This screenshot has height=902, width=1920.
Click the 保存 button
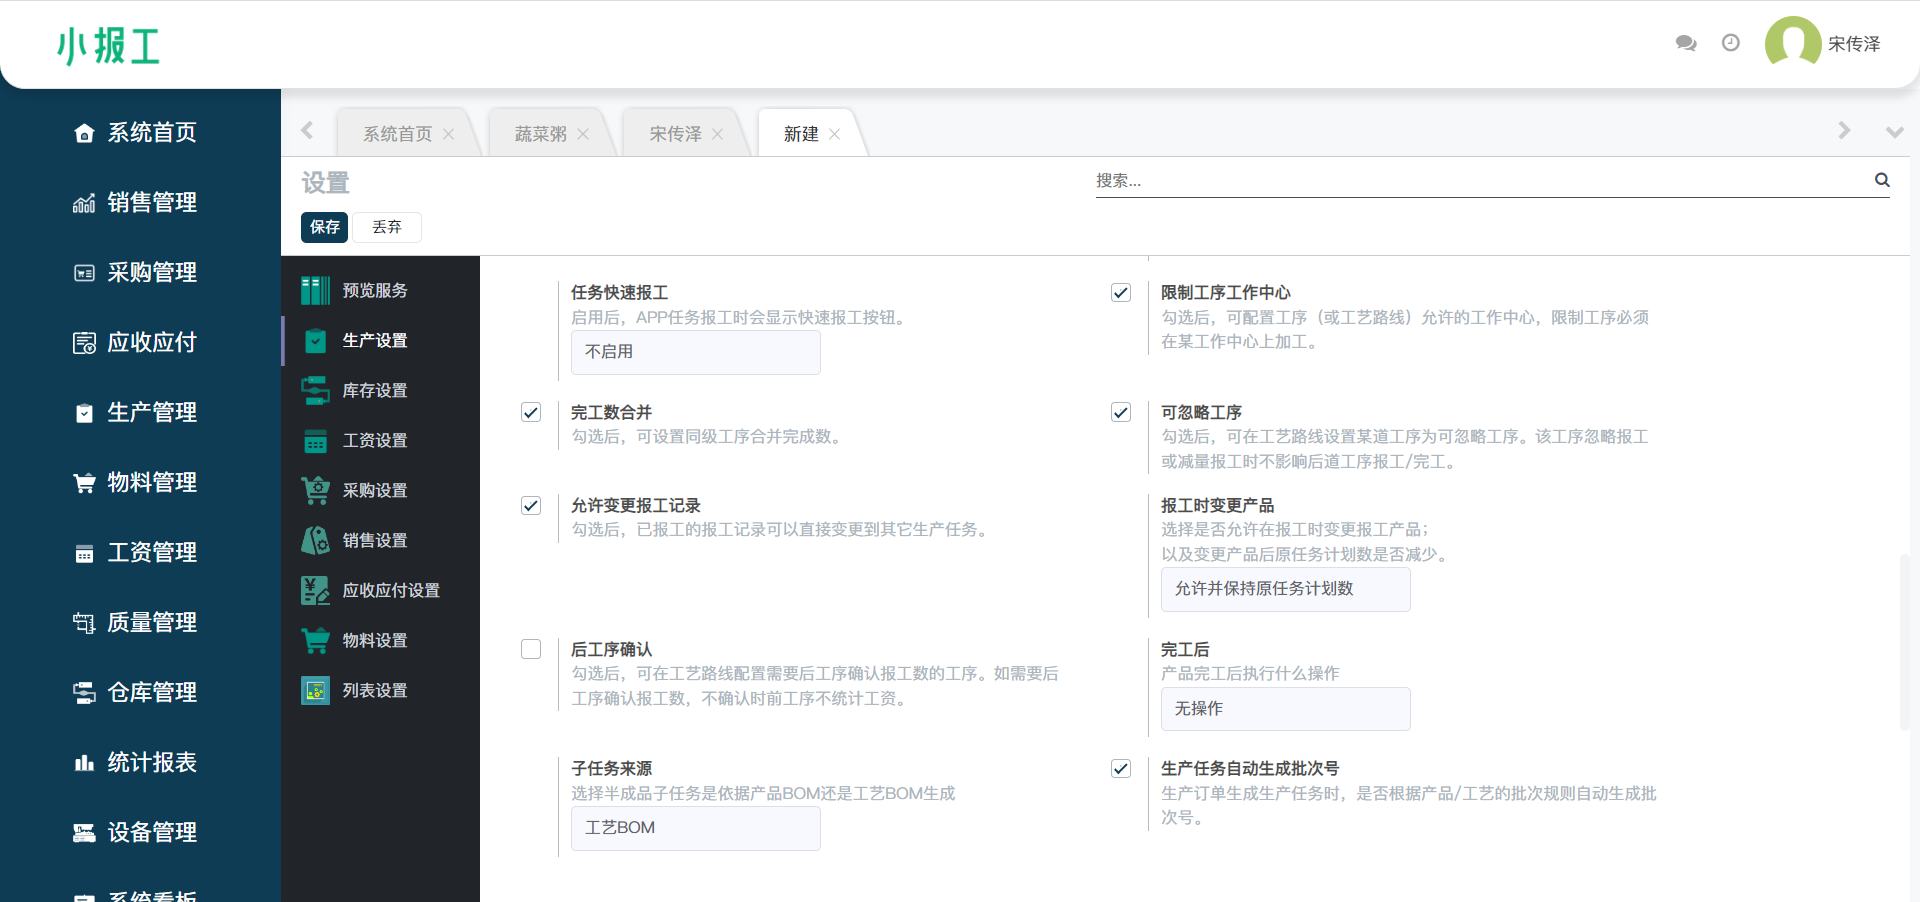pos(324,227)
